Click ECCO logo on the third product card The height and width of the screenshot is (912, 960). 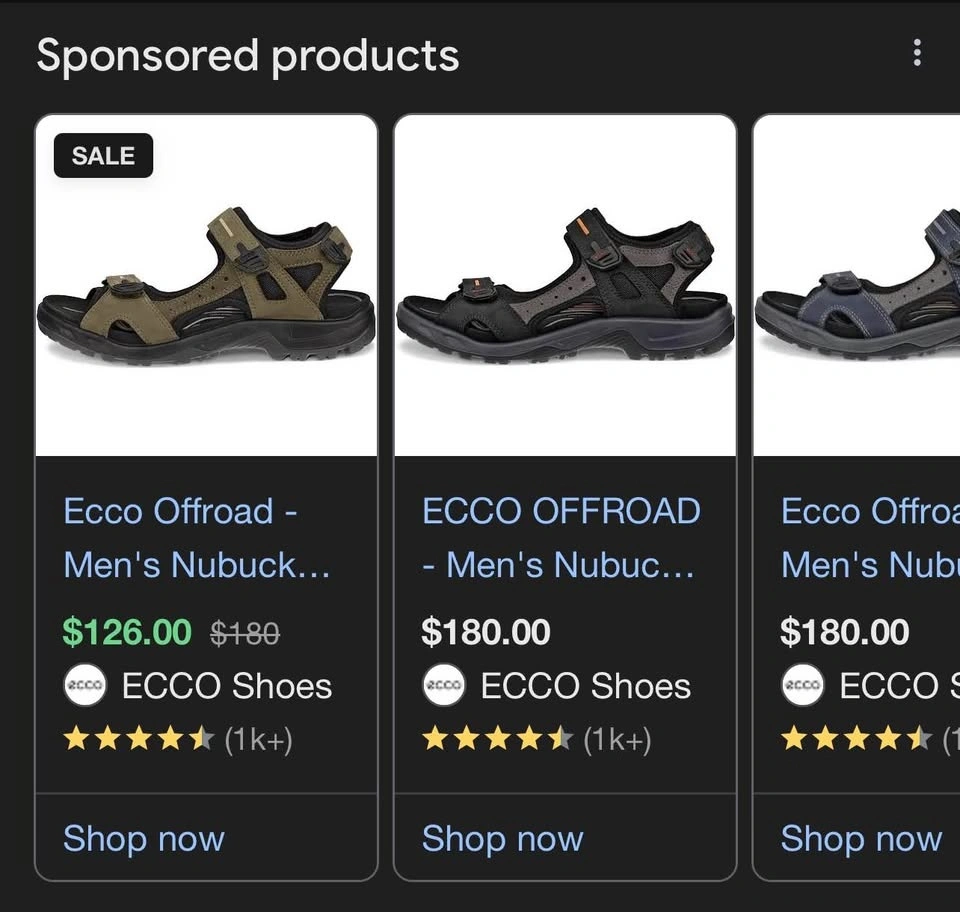pos(802,686)
